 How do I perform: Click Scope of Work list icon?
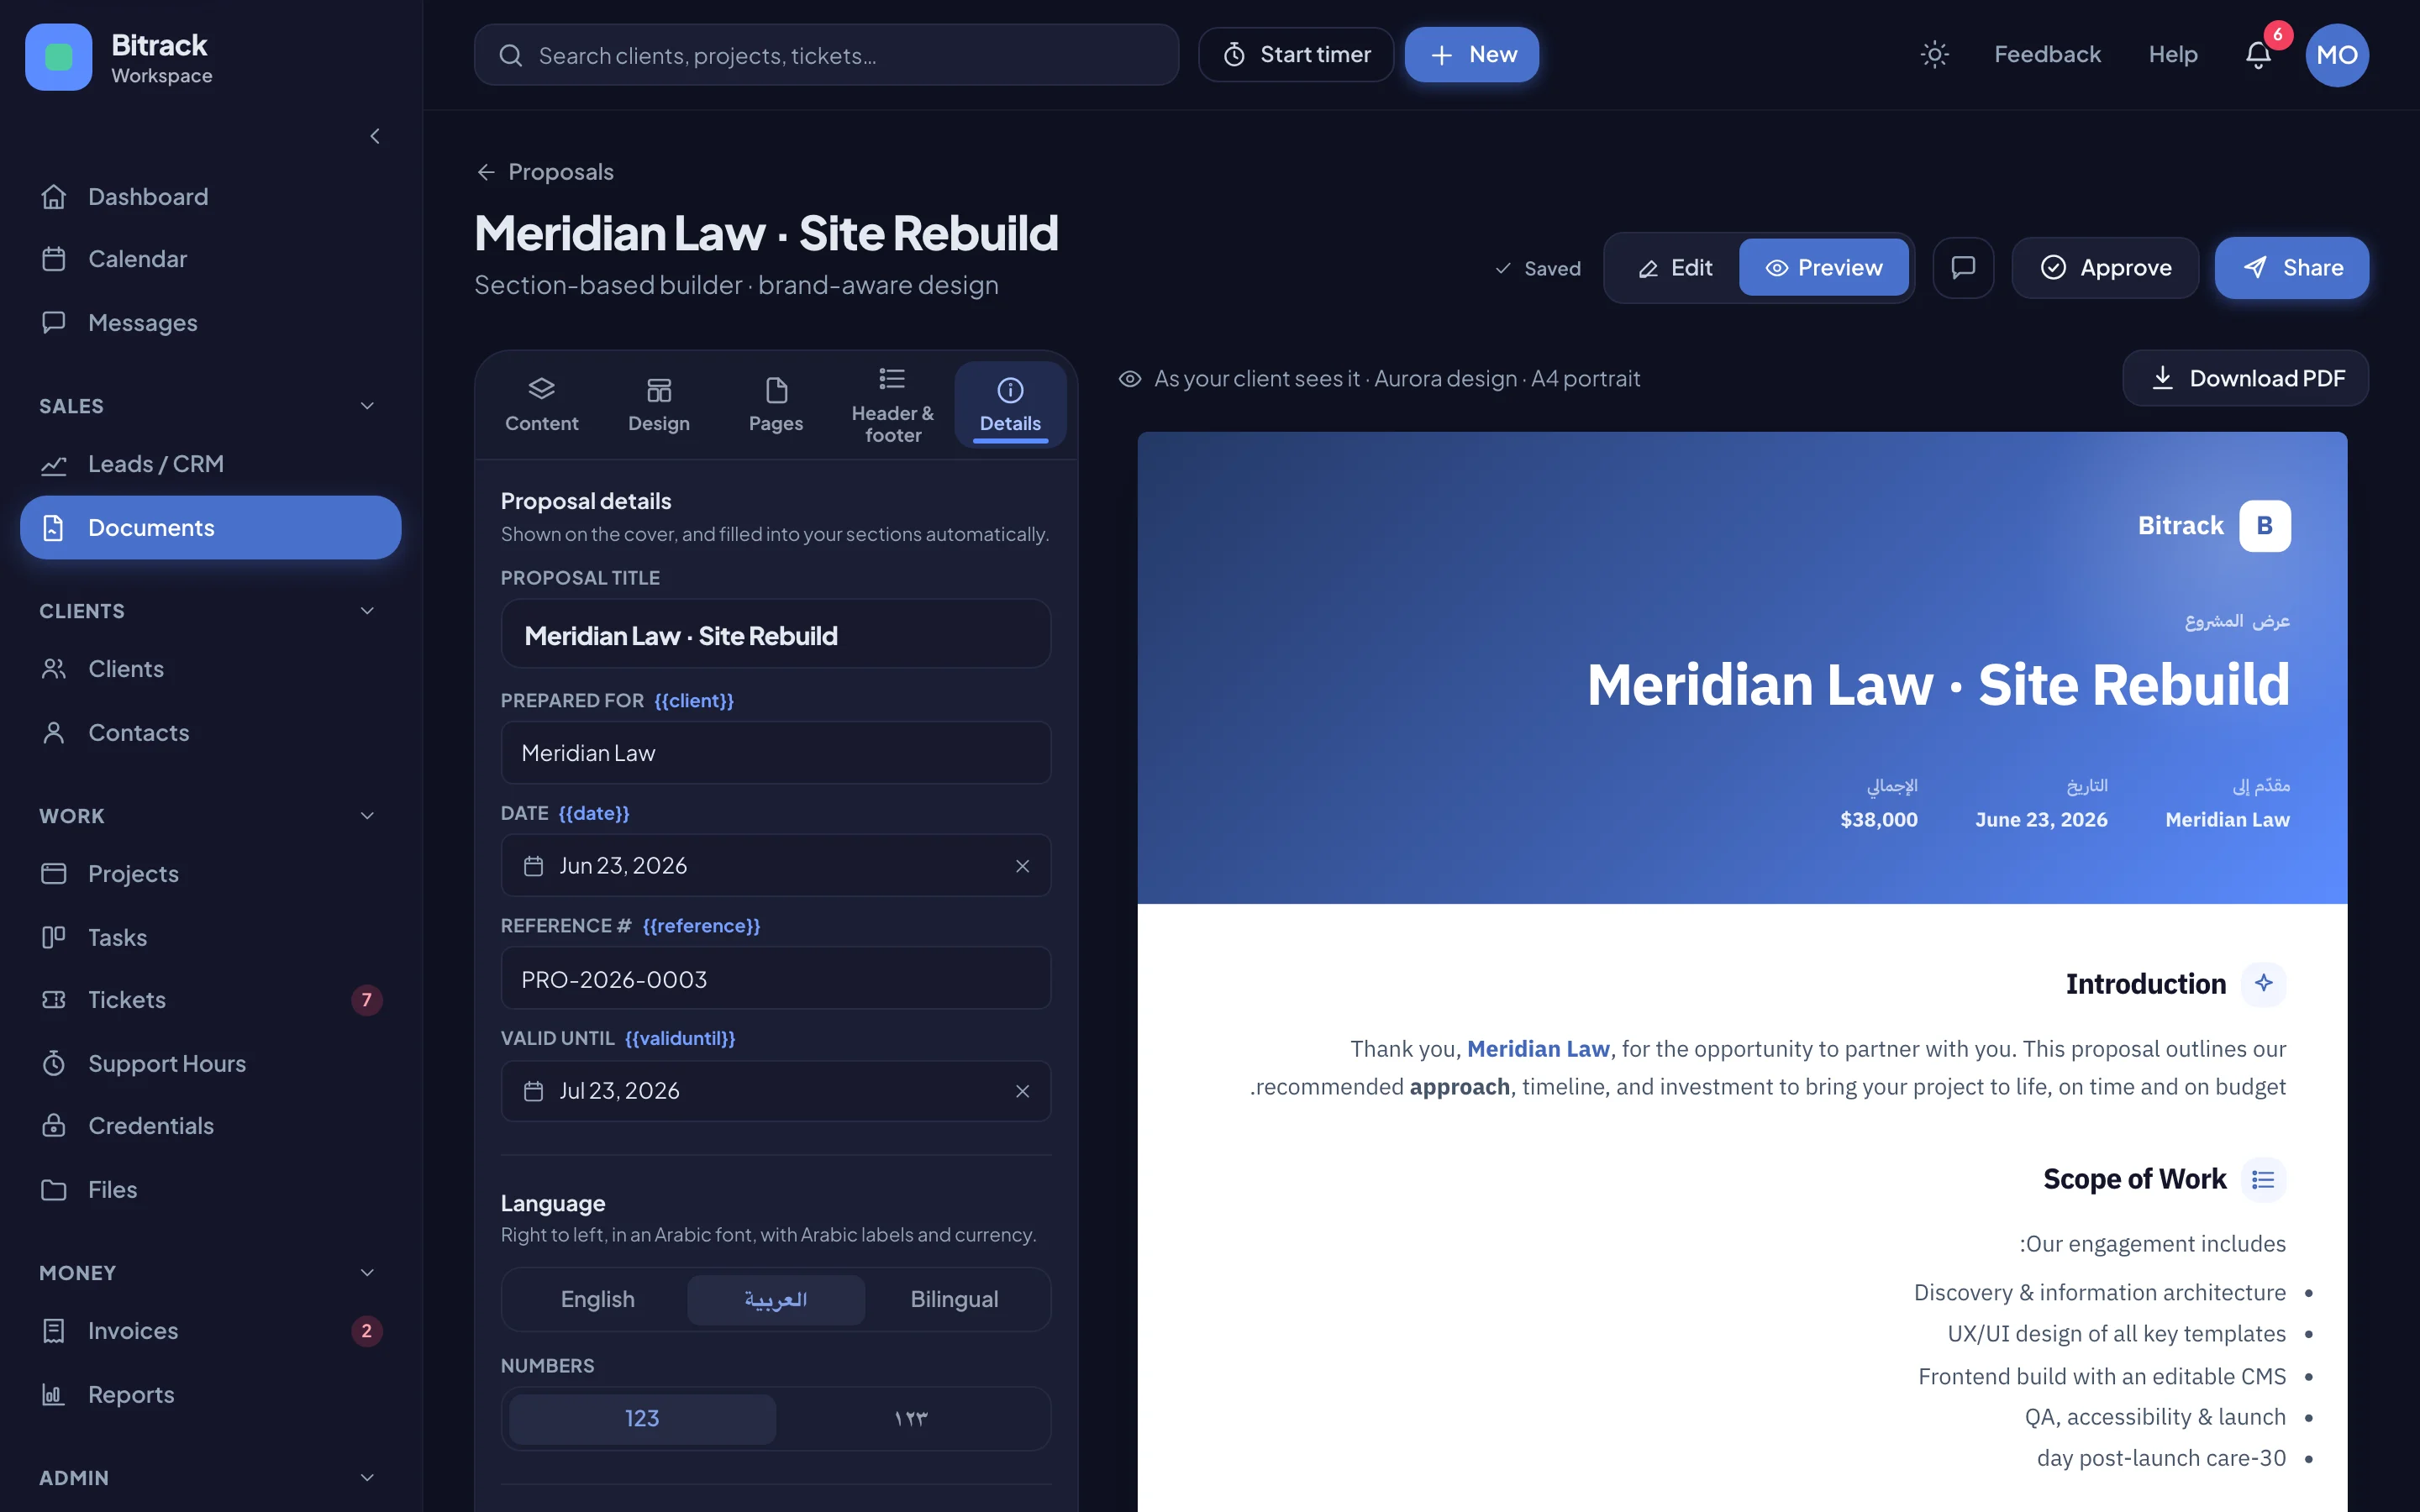click(2264, 1180)
